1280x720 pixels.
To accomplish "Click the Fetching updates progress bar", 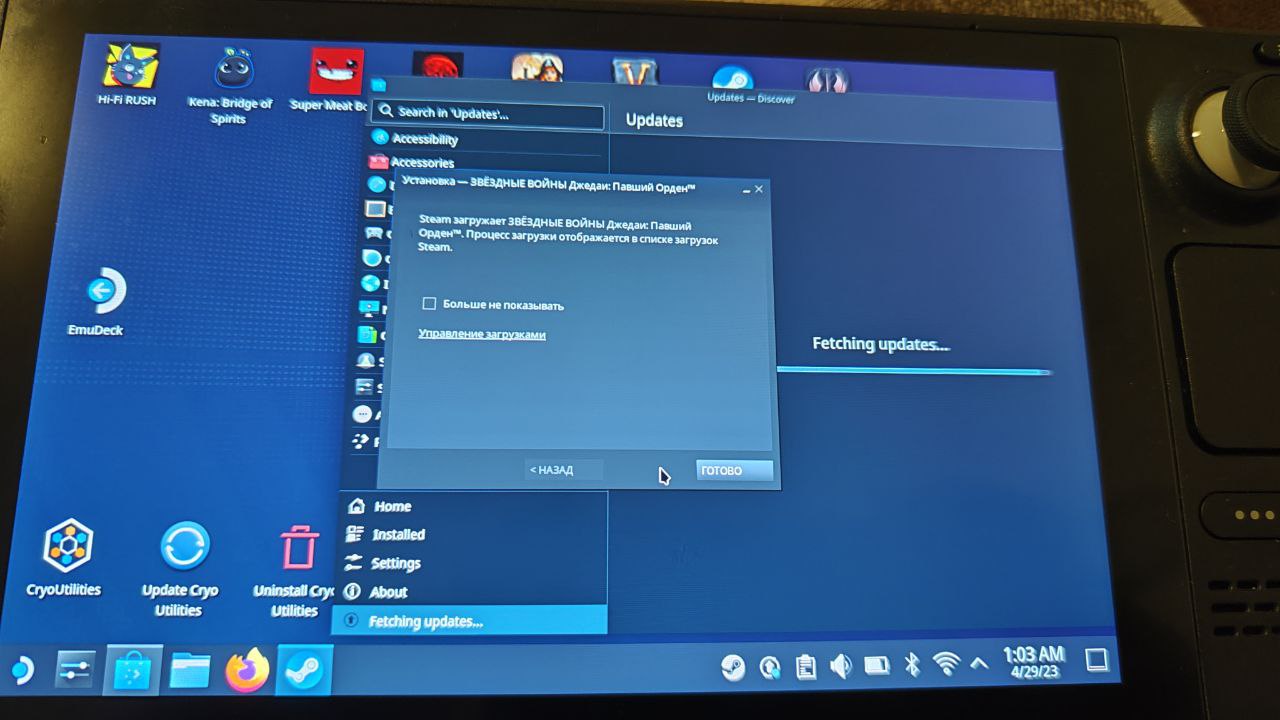I will click(914, 371).
